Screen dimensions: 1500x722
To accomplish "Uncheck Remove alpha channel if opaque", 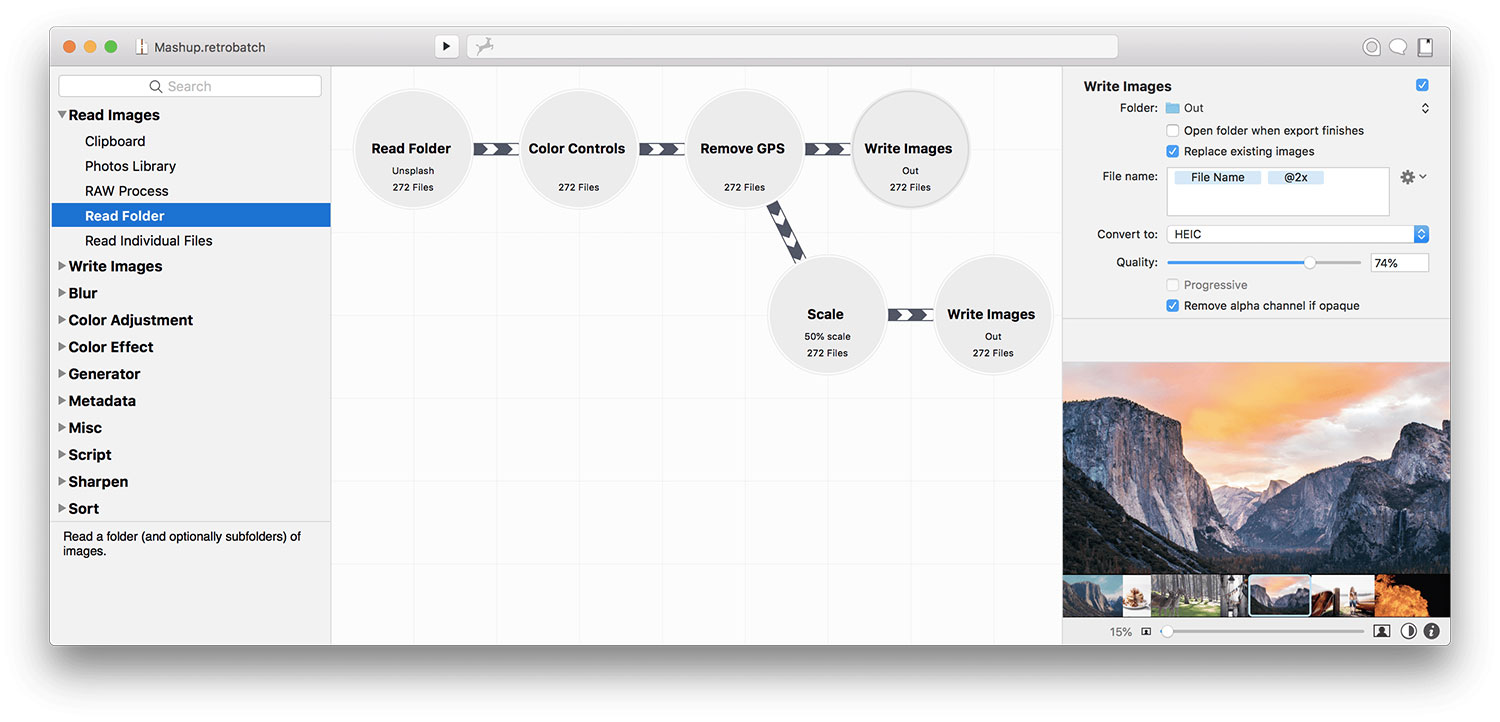I will pyautogui.click(x=1173, y=306).
